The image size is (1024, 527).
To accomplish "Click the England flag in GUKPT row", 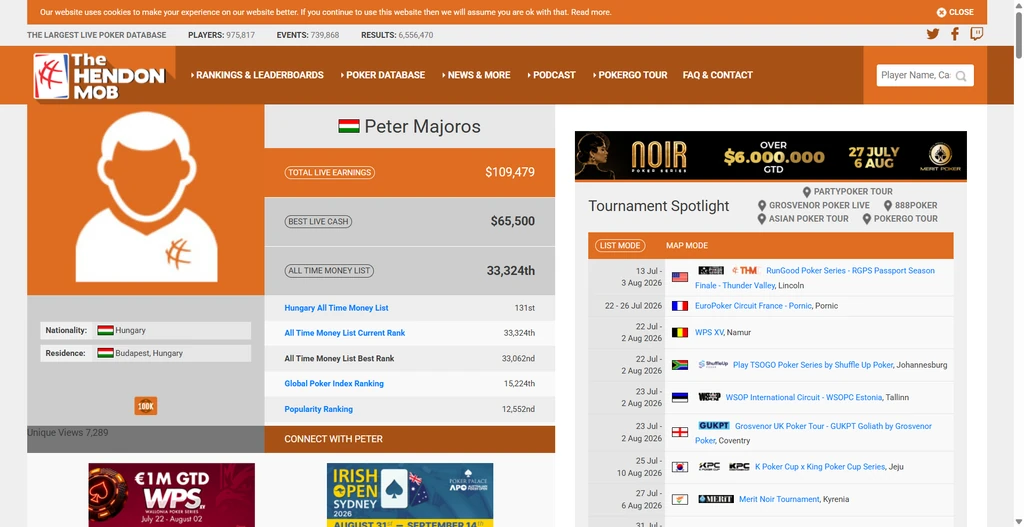I will (x=680, y=432).
